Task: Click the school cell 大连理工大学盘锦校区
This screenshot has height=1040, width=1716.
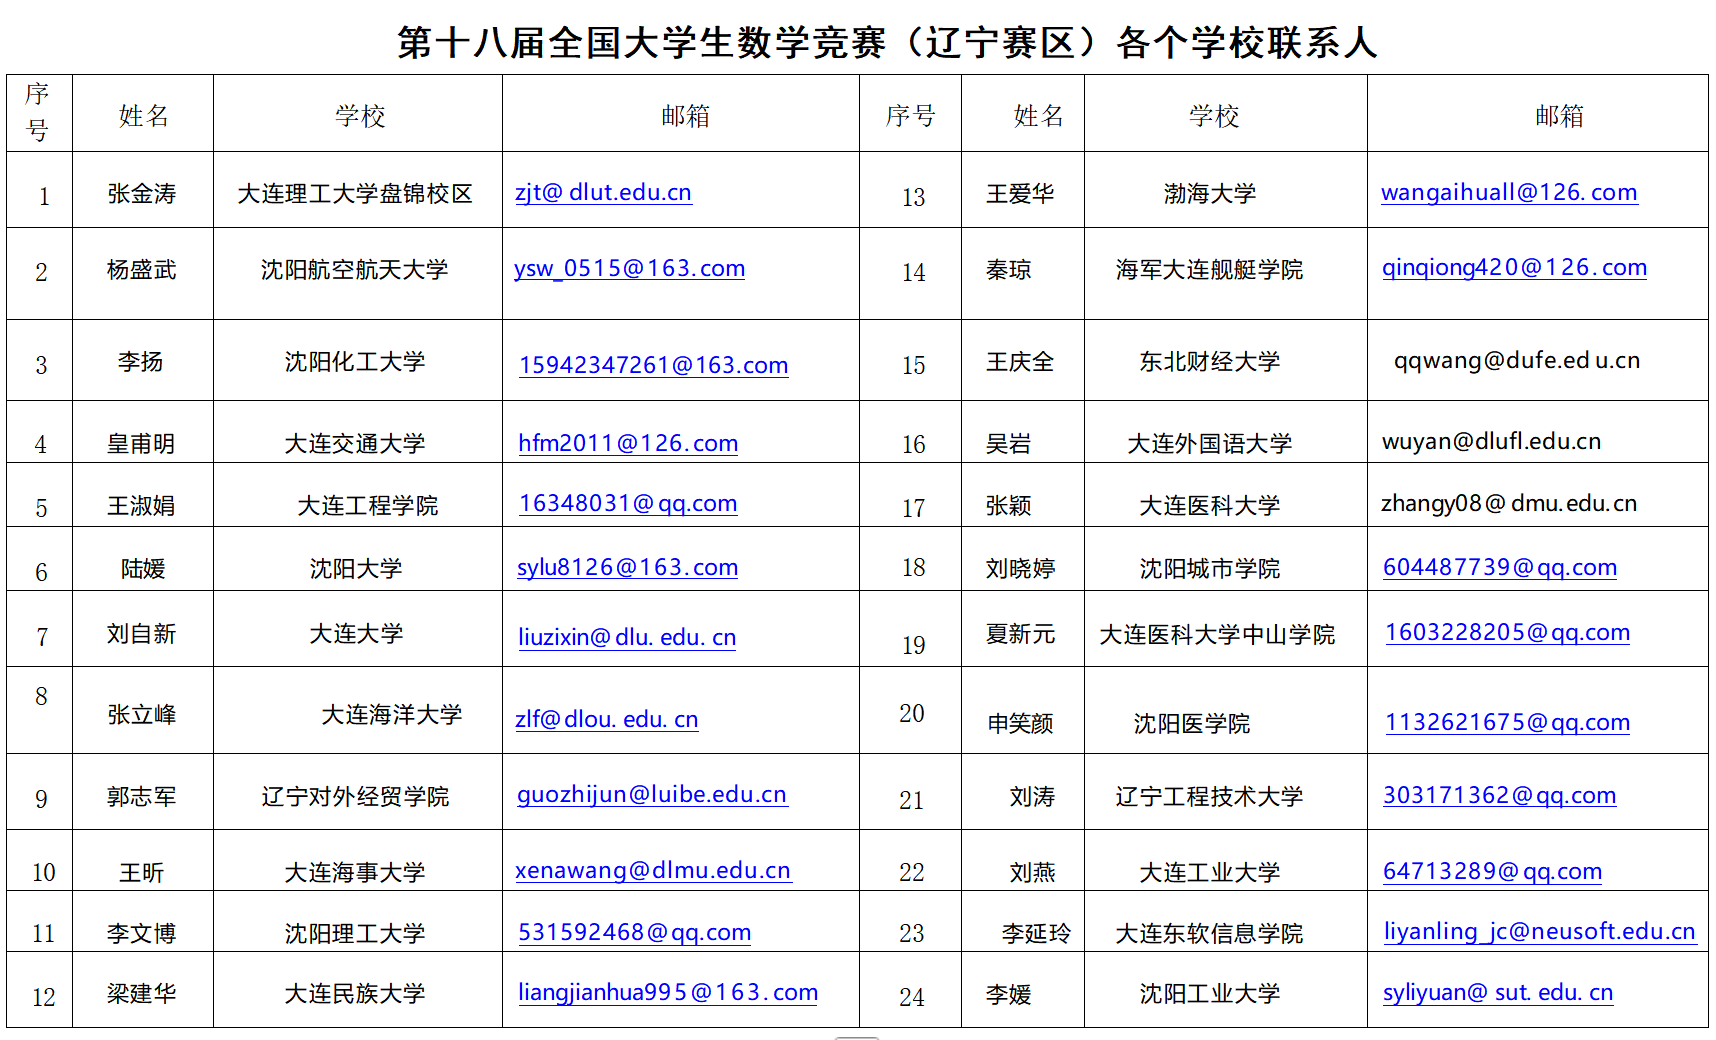Action: click(355, 194)
